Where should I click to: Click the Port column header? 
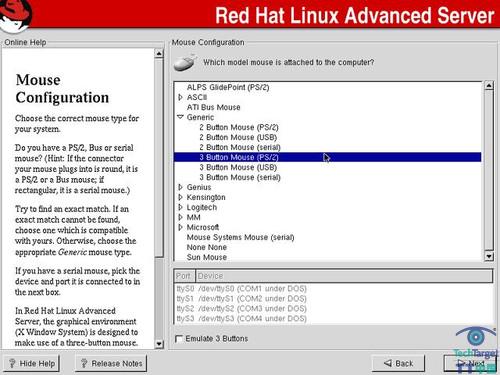click(184, 276)
